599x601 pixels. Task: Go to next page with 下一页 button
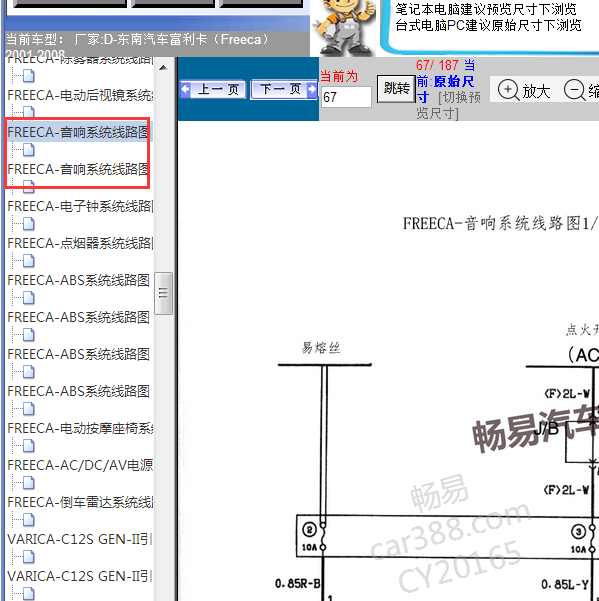[284, 90]
